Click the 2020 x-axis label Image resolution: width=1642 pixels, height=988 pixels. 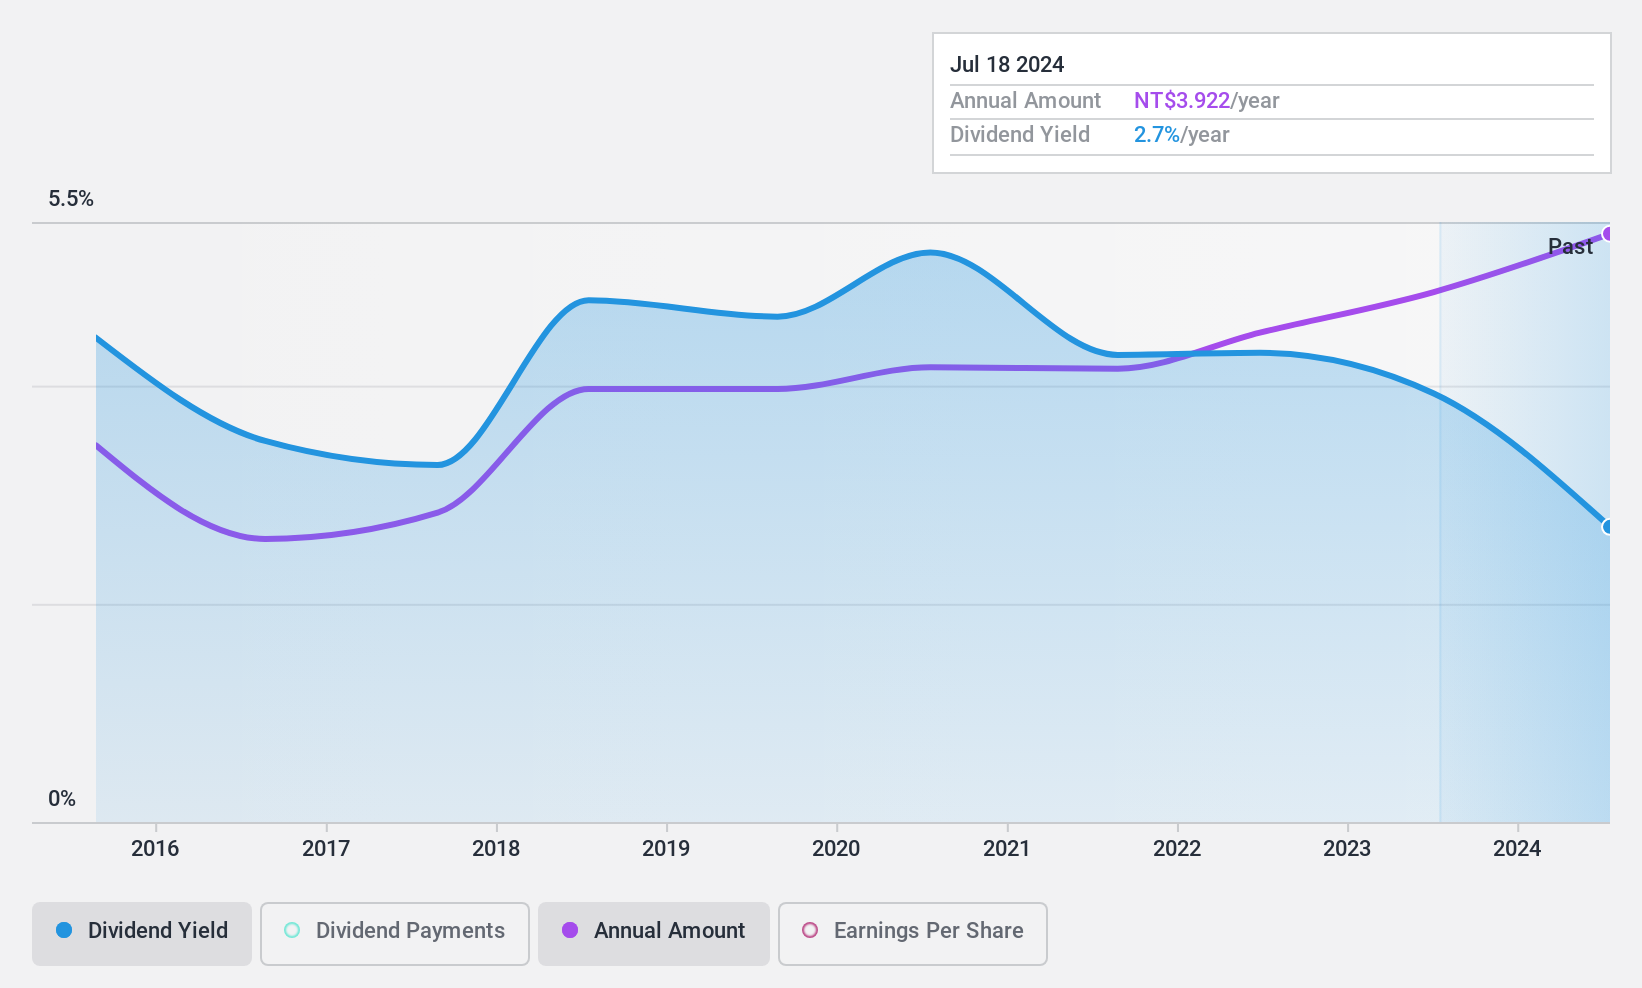[836, 849]
